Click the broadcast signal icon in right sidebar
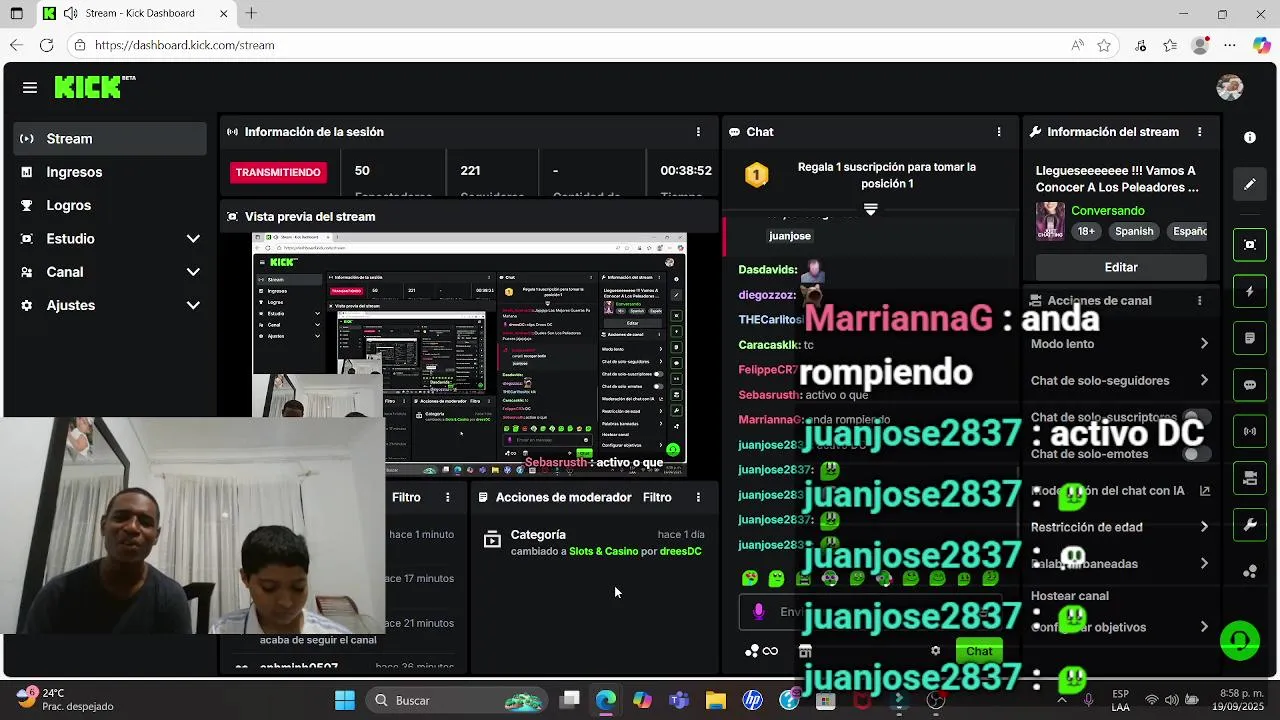Screen dimensions: 1280x720 coord(1250,431)
